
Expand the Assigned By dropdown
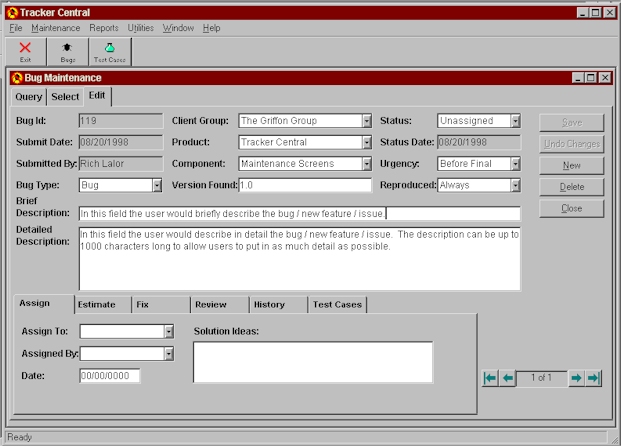[169, 354]
